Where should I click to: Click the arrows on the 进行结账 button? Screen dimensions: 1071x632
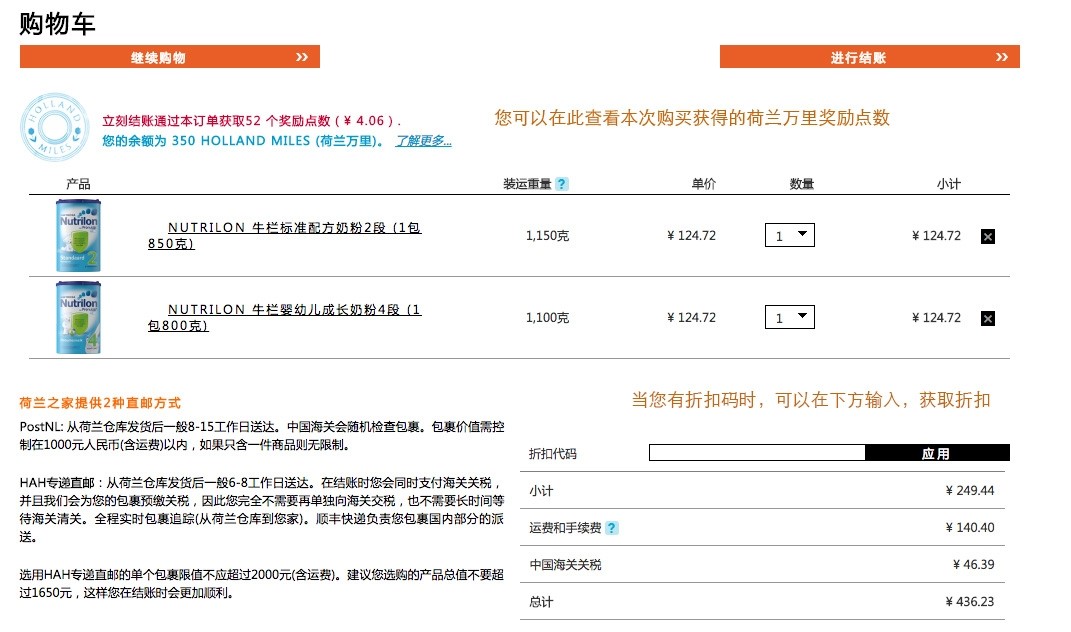[1002, 57]
